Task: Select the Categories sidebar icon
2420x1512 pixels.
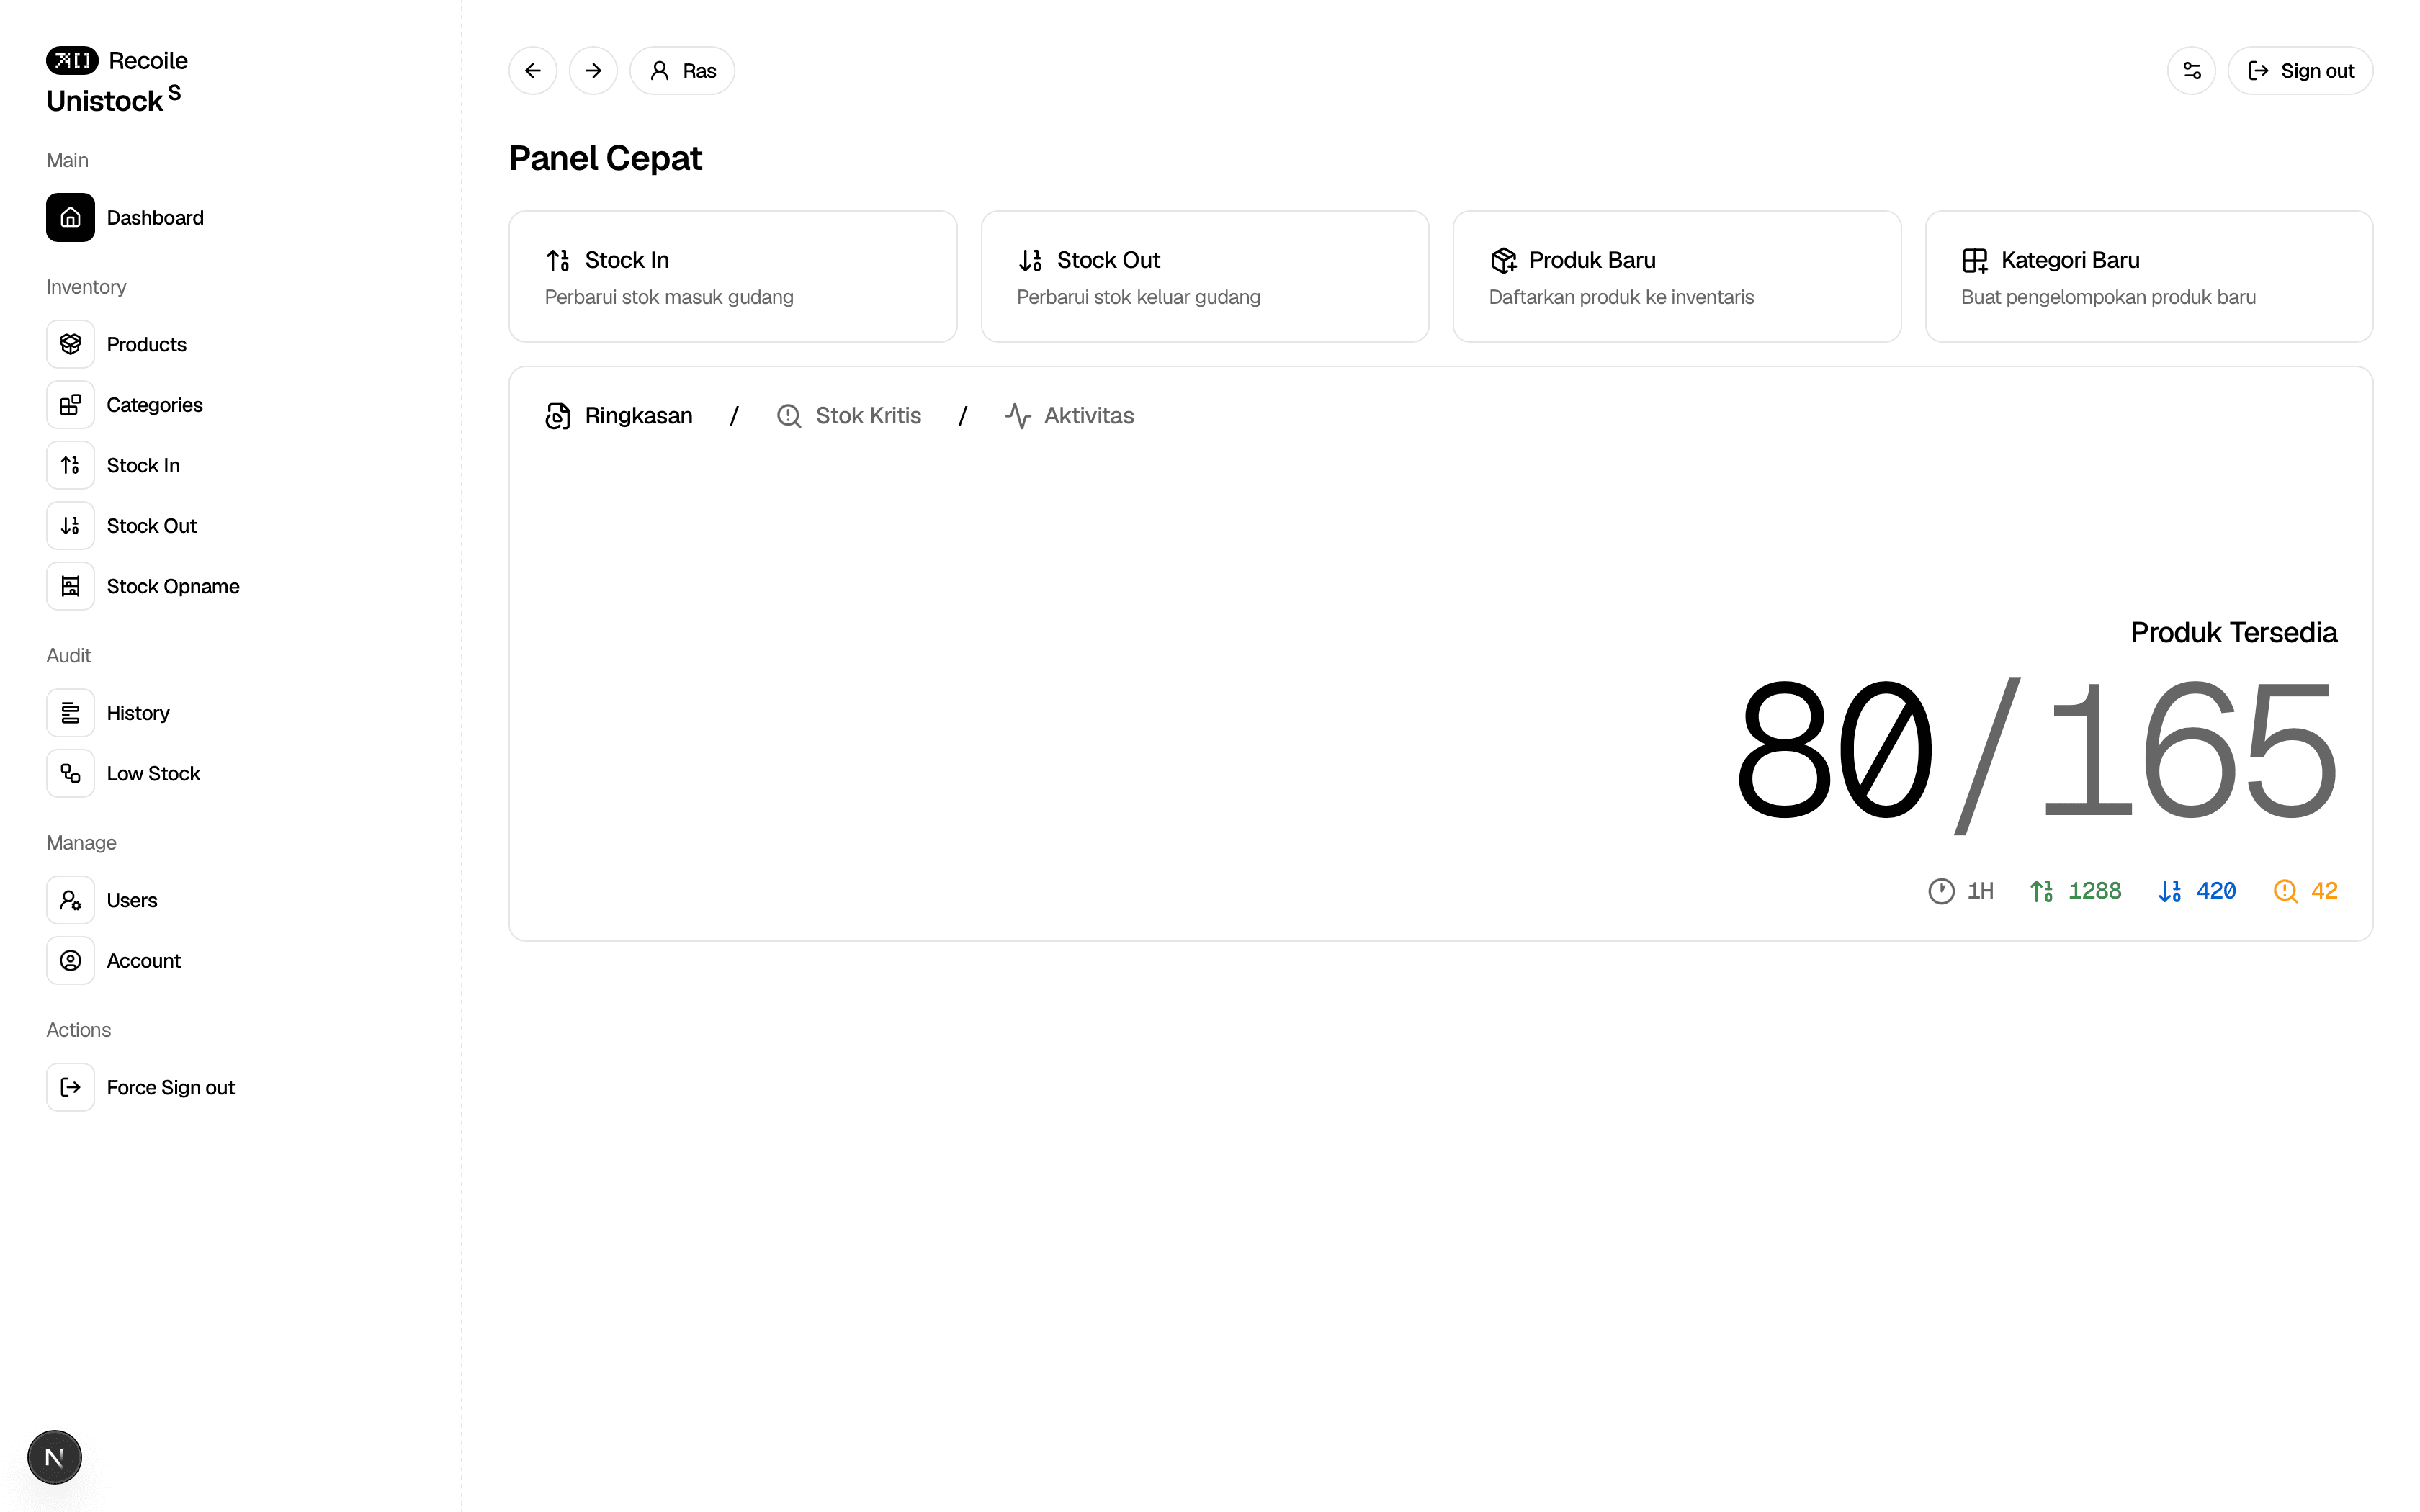Action: 70,404
